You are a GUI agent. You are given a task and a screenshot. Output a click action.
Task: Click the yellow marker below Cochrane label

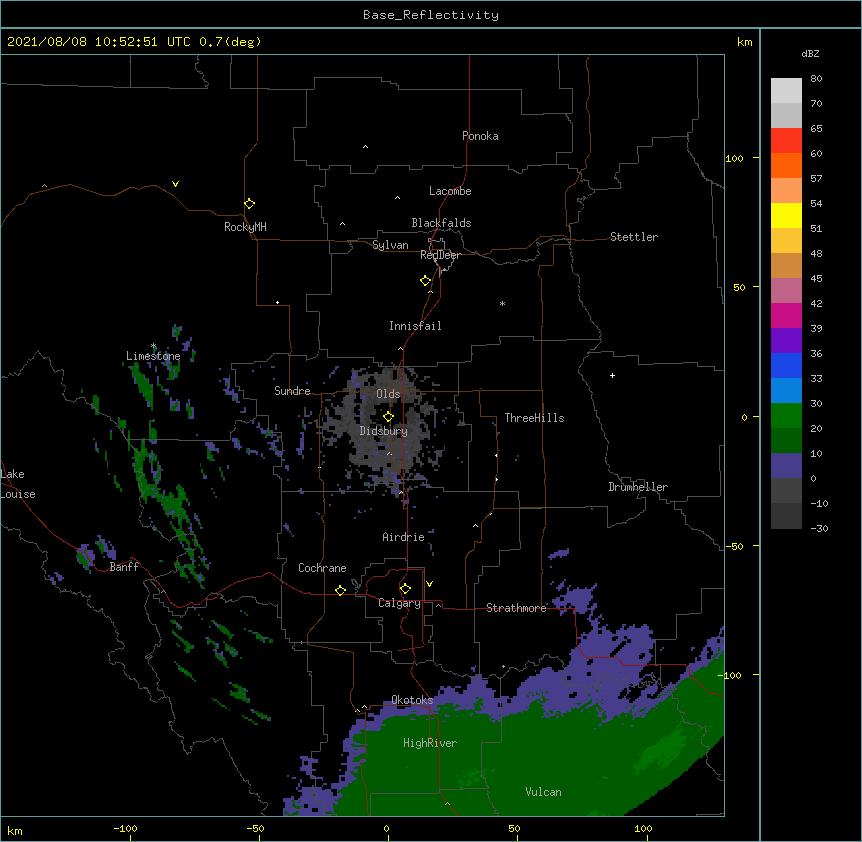pos(340,590)
